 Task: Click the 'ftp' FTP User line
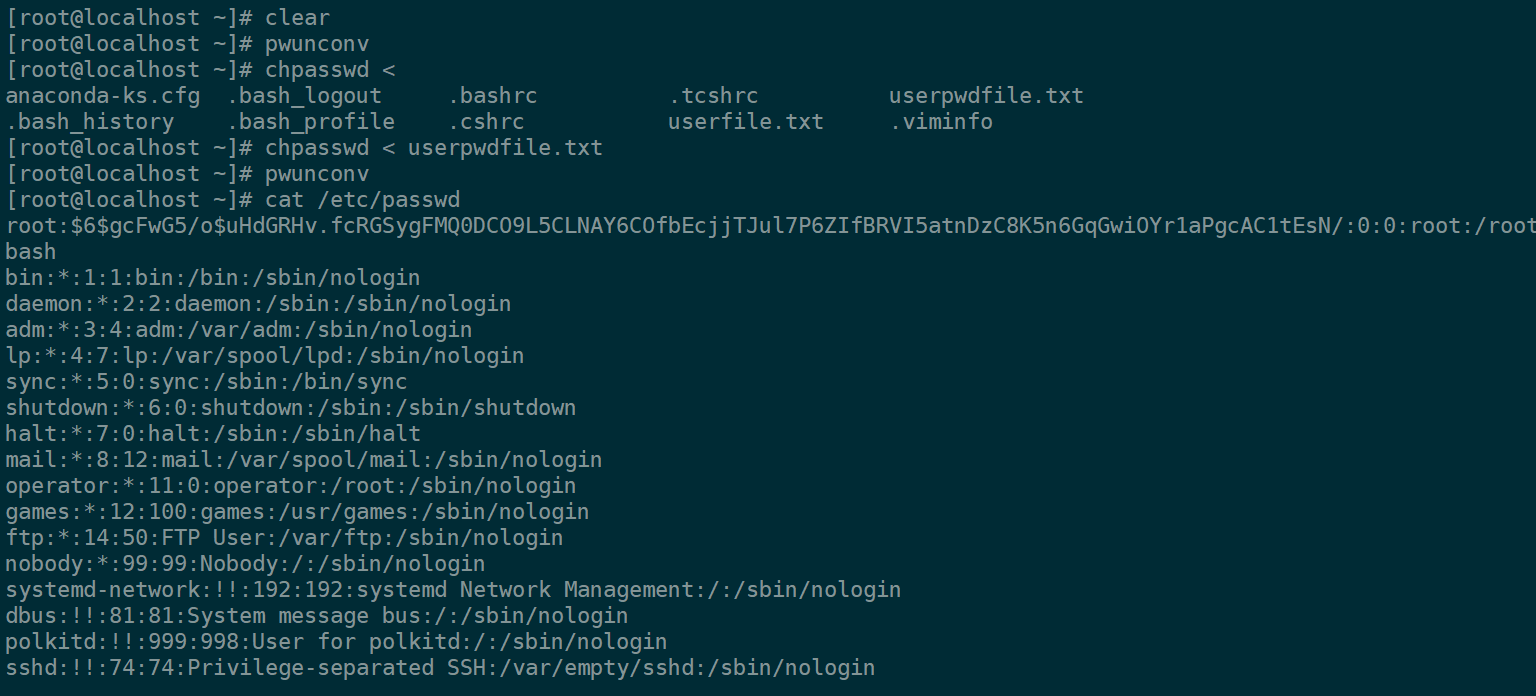(x=284, y=538)
